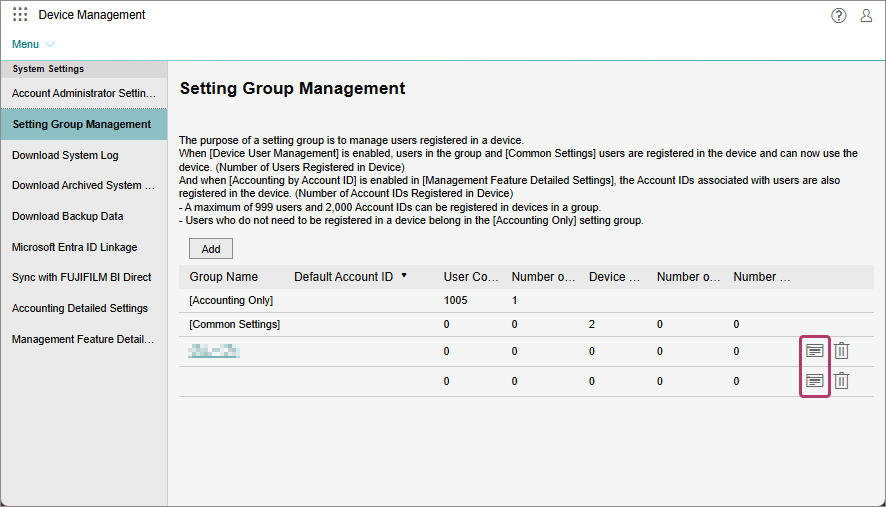Open the help question mark icon
This screenshot has height=507, width=886.
click(x=838, y=15)
